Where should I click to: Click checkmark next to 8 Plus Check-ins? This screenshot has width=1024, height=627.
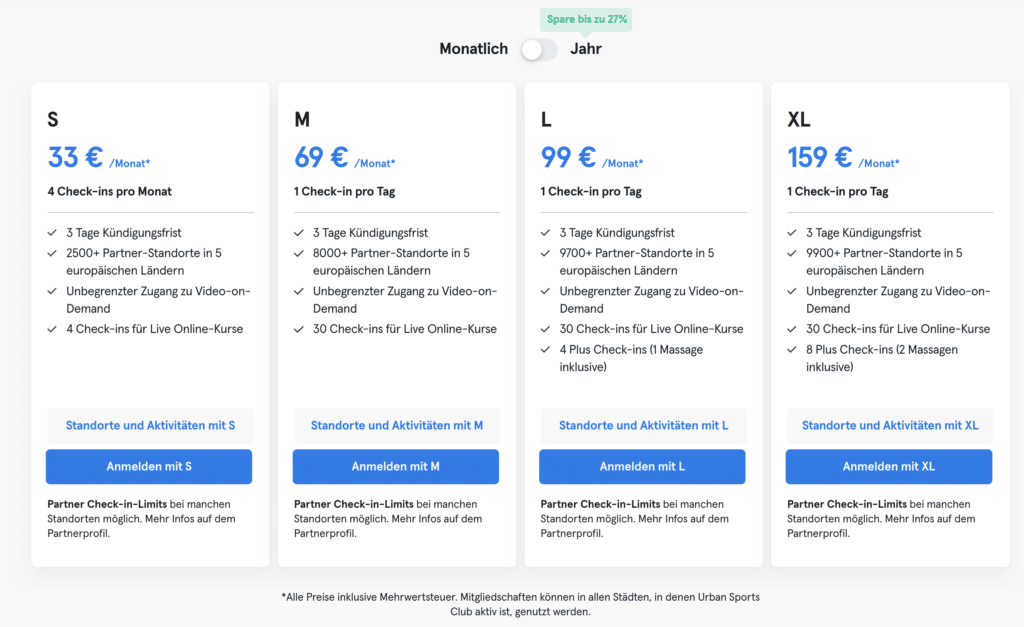pos(792,350)
